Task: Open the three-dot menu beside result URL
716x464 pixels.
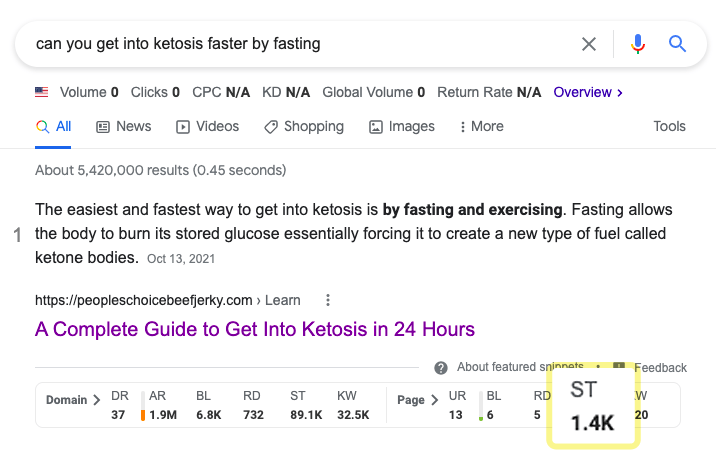Action: click(x=328, y=300)
